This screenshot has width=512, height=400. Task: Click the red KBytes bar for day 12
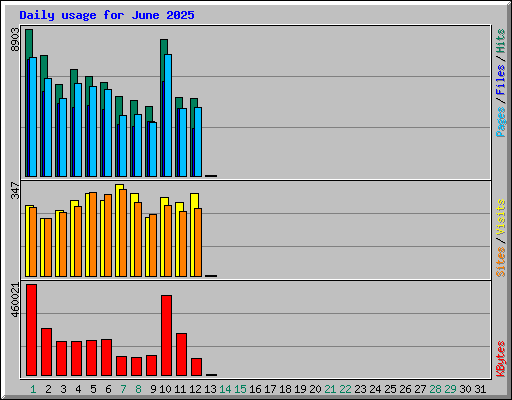(x=197, y=367)
